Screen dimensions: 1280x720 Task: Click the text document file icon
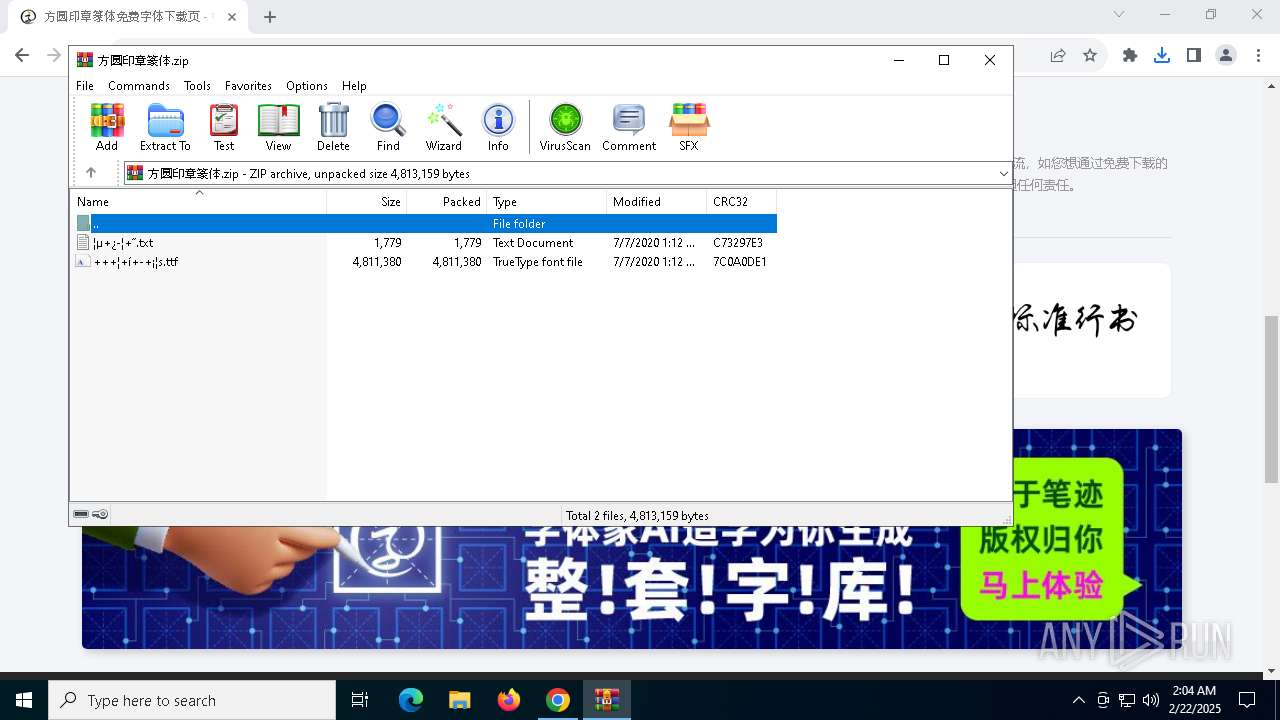84,243
